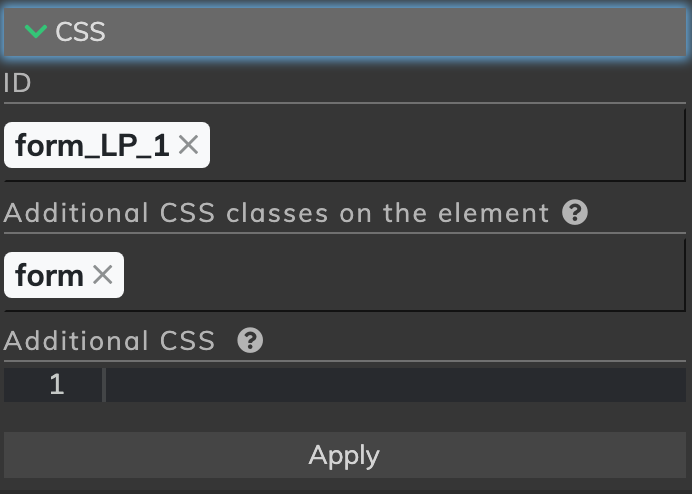692x494 pixels.
Task: Click the ID field label
Action: pos(17,83)
